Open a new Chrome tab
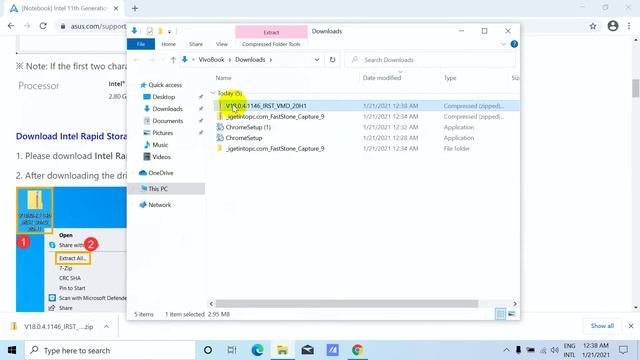640x360 pixels. (135, 8)
